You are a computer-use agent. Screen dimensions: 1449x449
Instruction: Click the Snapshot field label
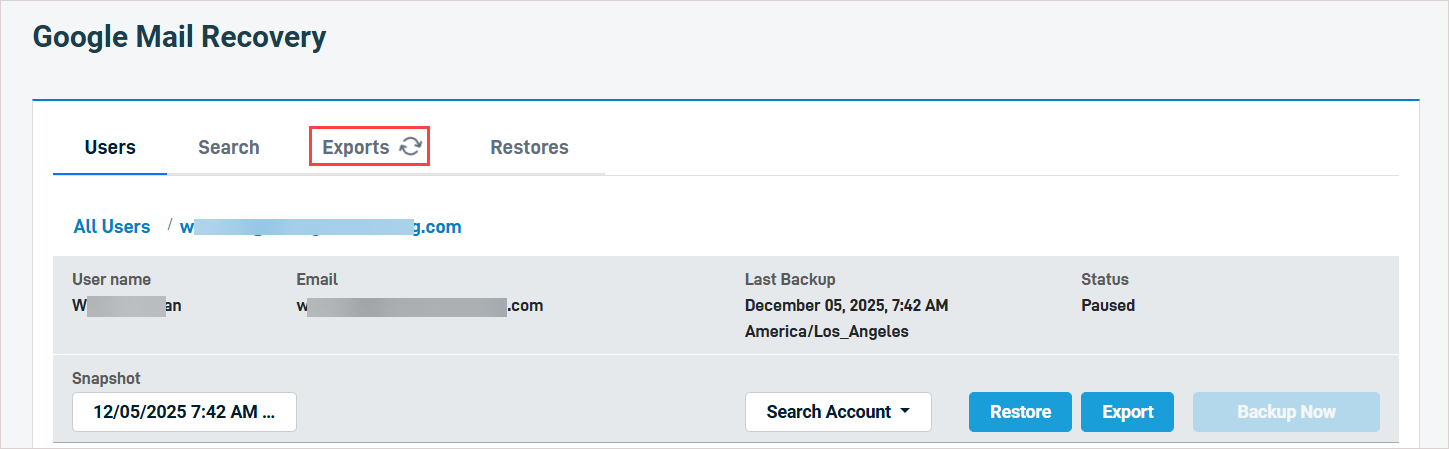(x=106, y=379)
